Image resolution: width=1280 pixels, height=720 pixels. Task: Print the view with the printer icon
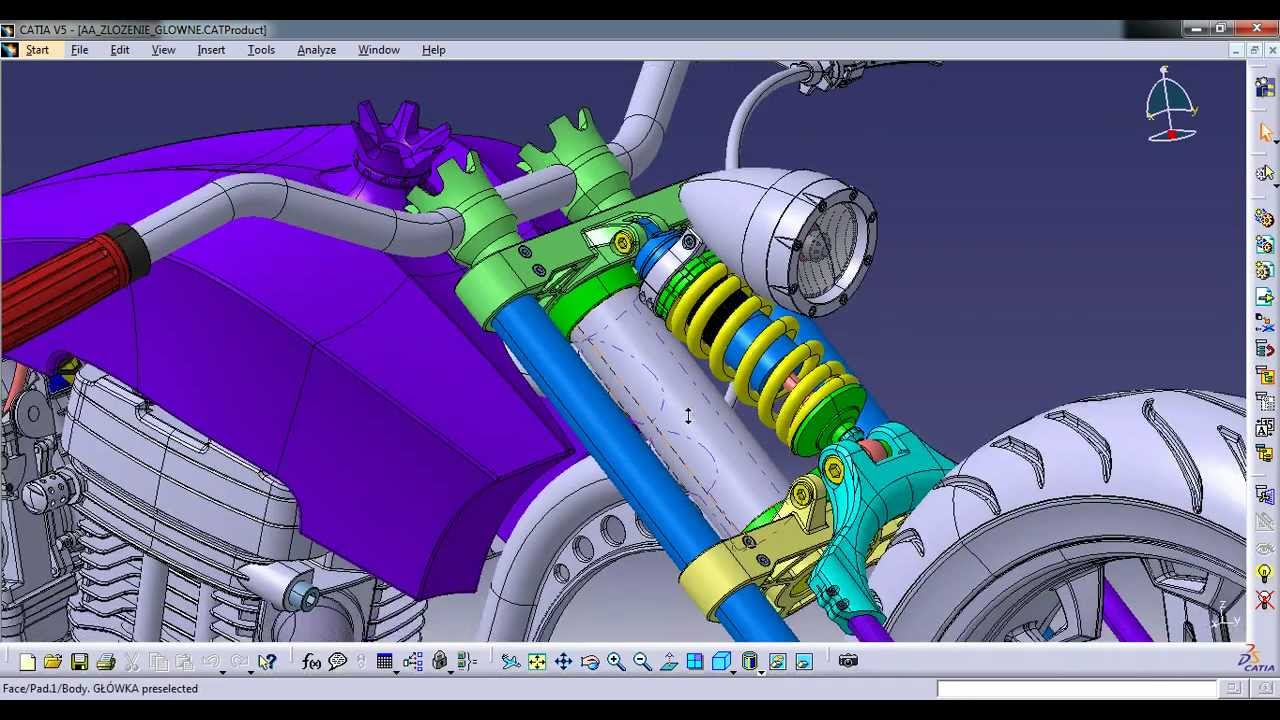click(106, 661)
